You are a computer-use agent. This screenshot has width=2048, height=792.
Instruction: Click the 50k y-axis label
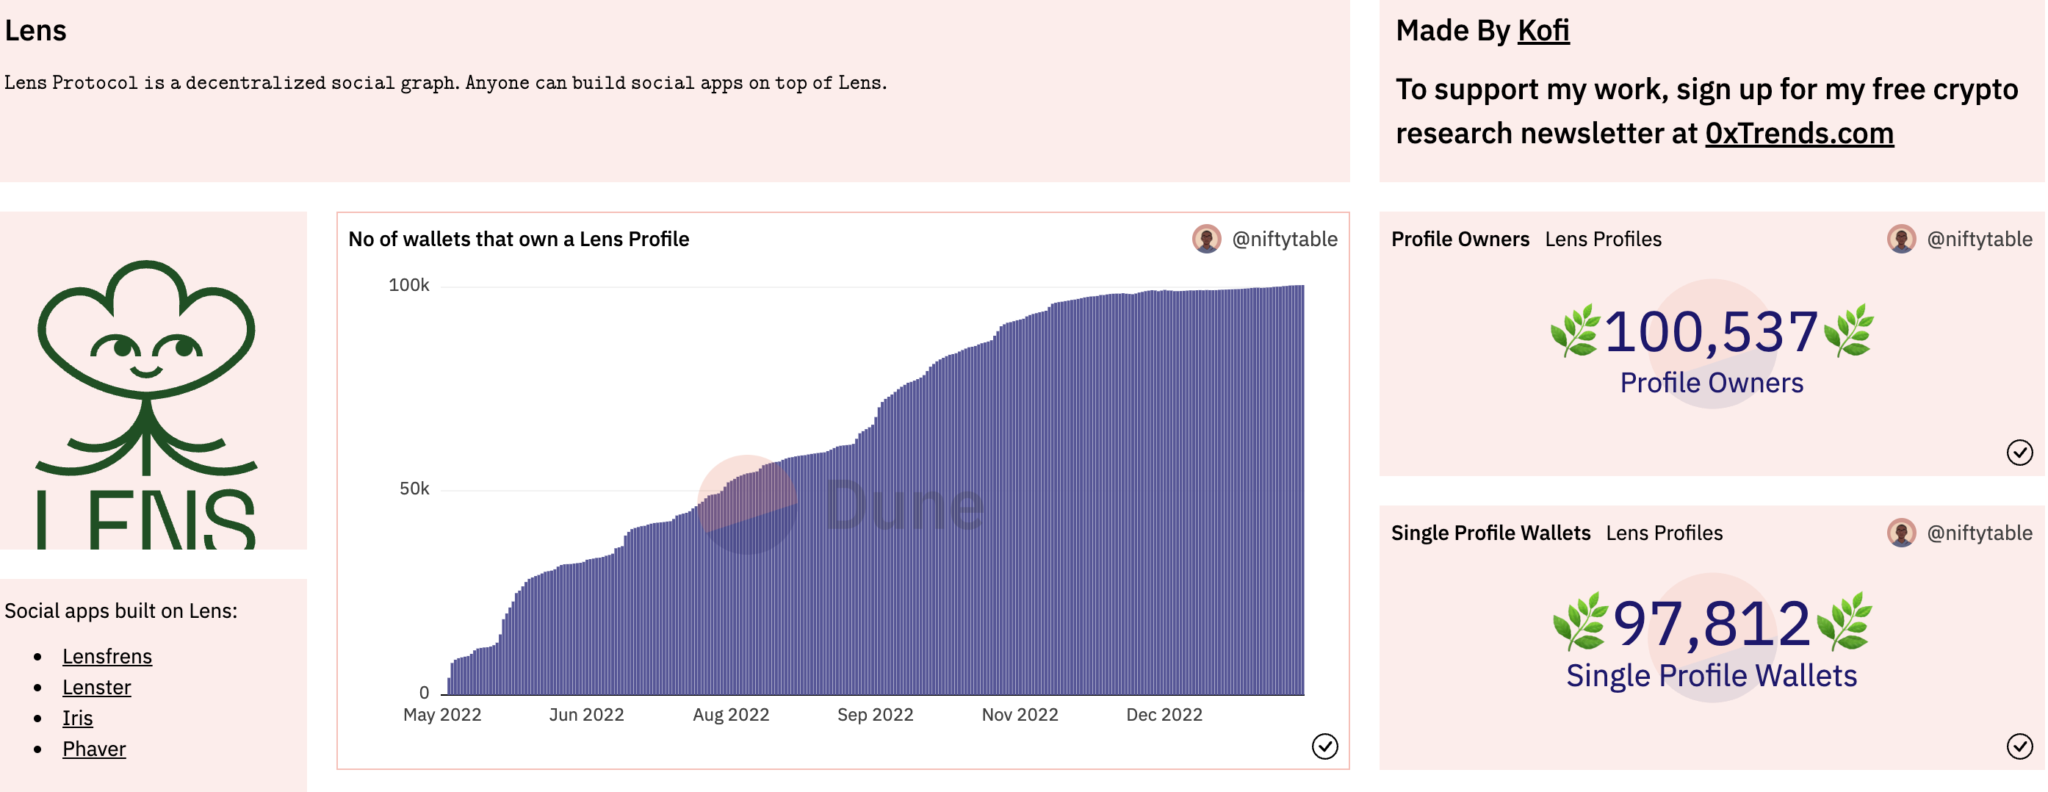coord(414,489)
